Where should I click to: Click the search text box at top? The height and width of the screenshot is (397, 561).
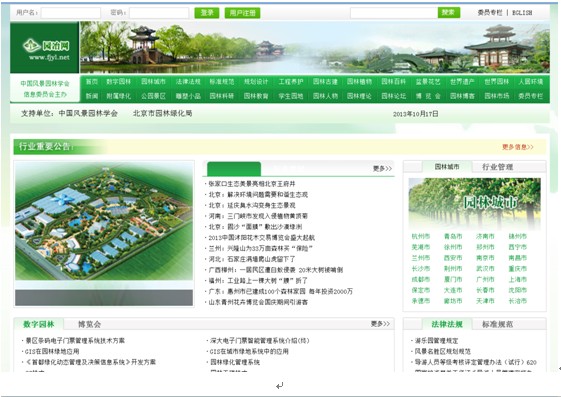(394, 13)
